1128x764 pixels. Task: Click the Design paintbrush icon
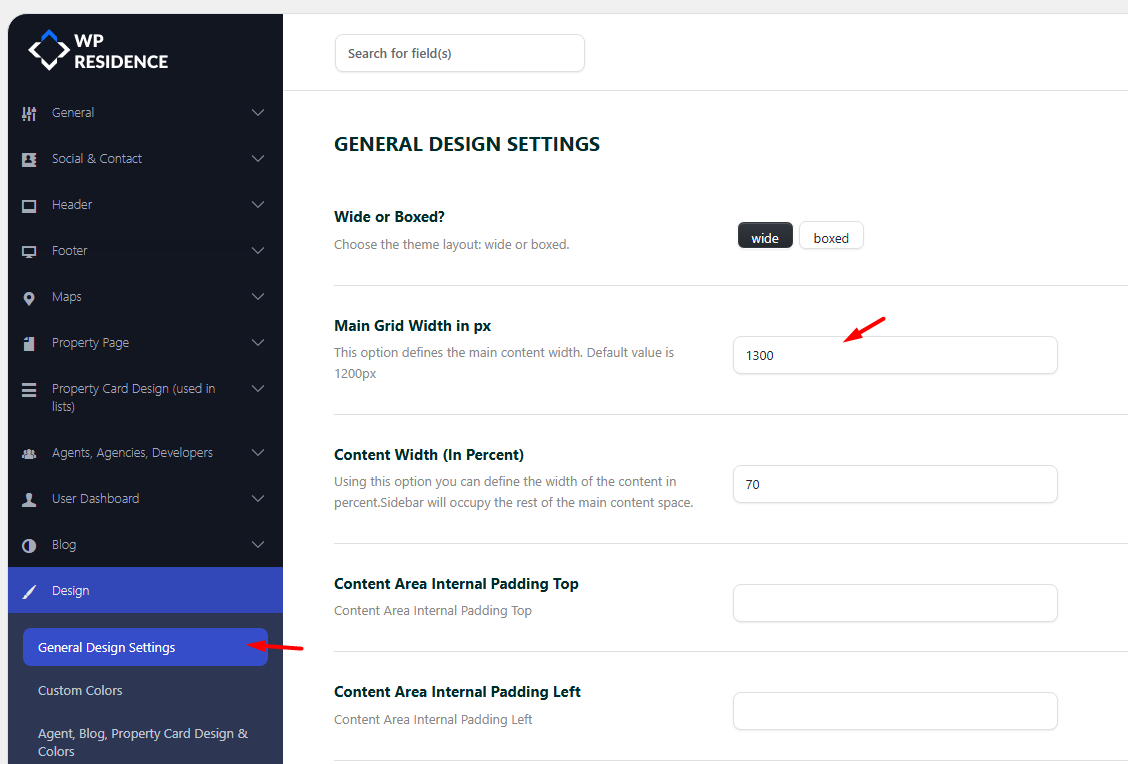pyautogui.click(x=29, y=591)
